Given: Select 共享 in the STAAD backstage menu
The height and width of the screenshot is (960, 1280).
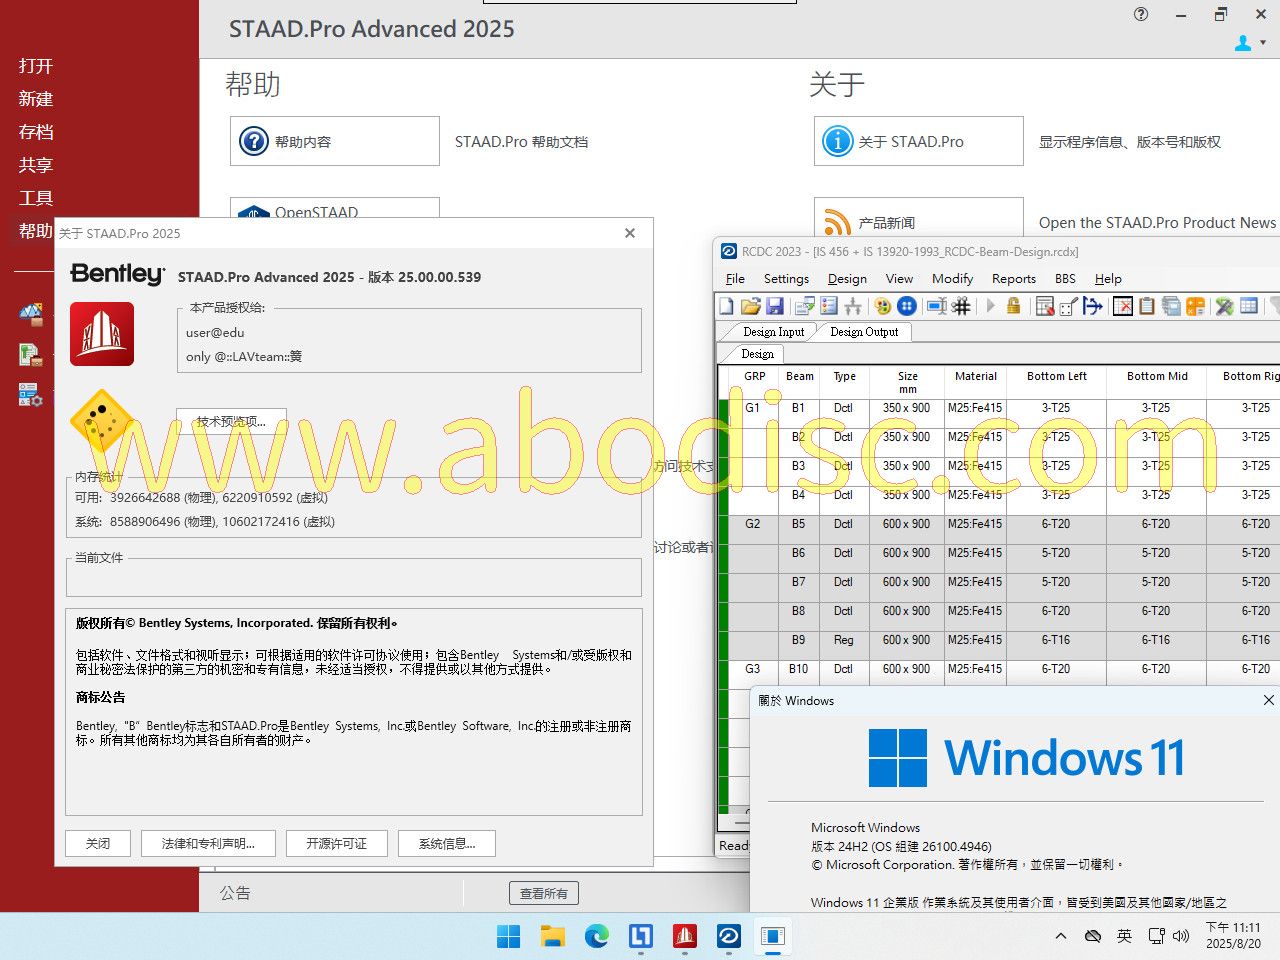Looking at the screenshot, I should tap(36, 165).
